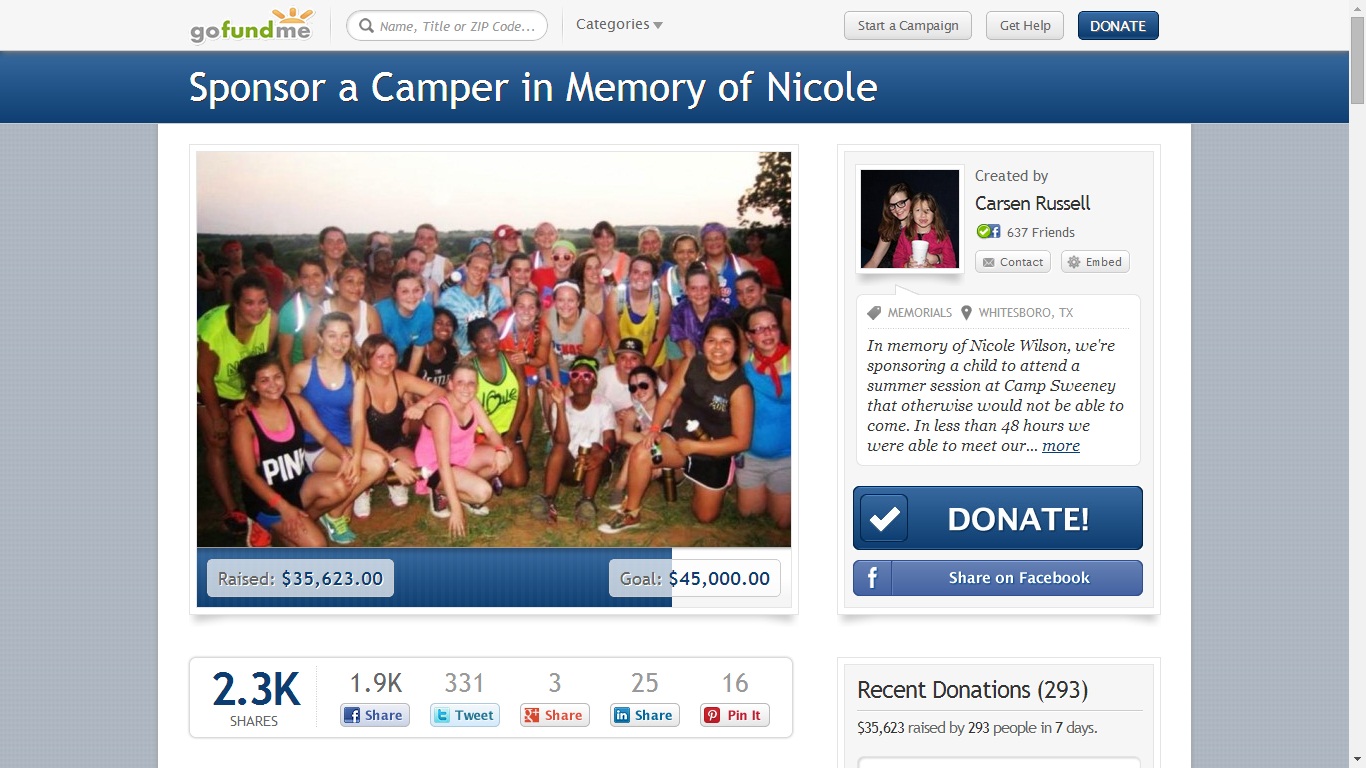Share on Google Plus
The image size is (1366, 768).
(554, 715)
